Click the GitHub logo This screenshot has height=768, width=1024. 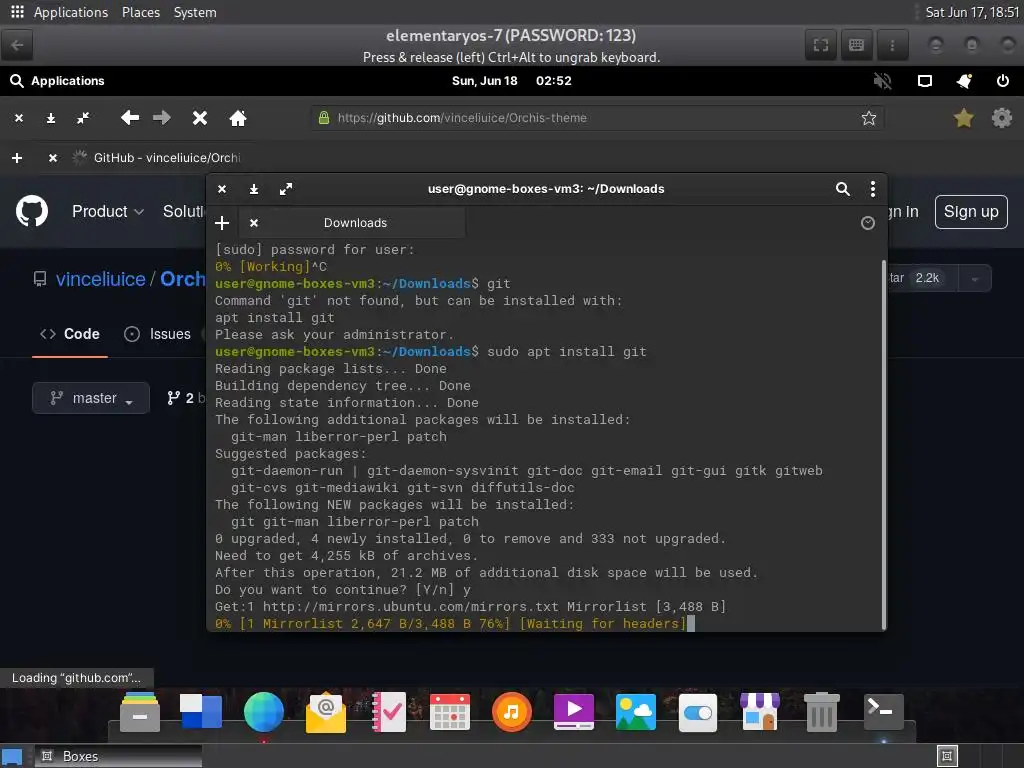(32, 212)
